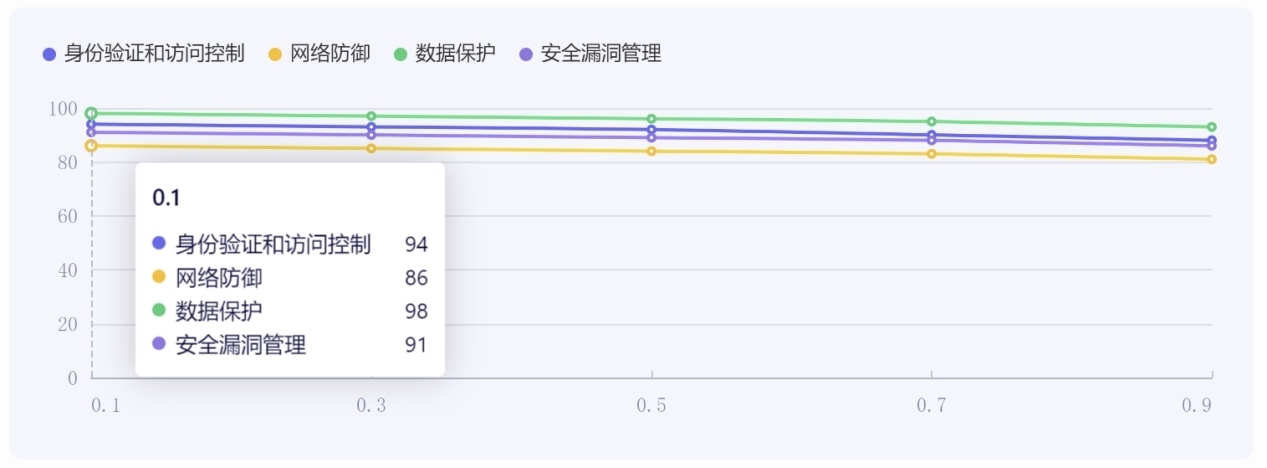Viewport: 1267px width, 468px height.
Task: Click the yellow 网络防御 legend dot
Action: (275, 54)
